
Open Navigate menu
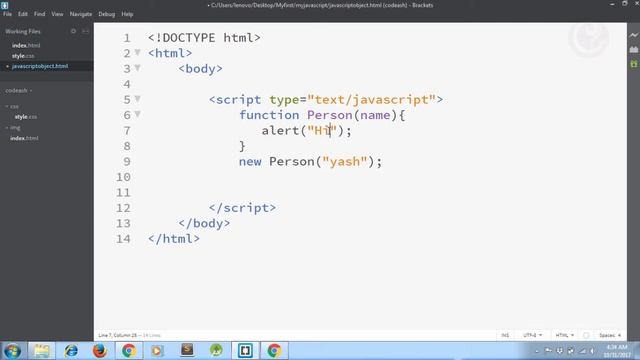(81, 14)
